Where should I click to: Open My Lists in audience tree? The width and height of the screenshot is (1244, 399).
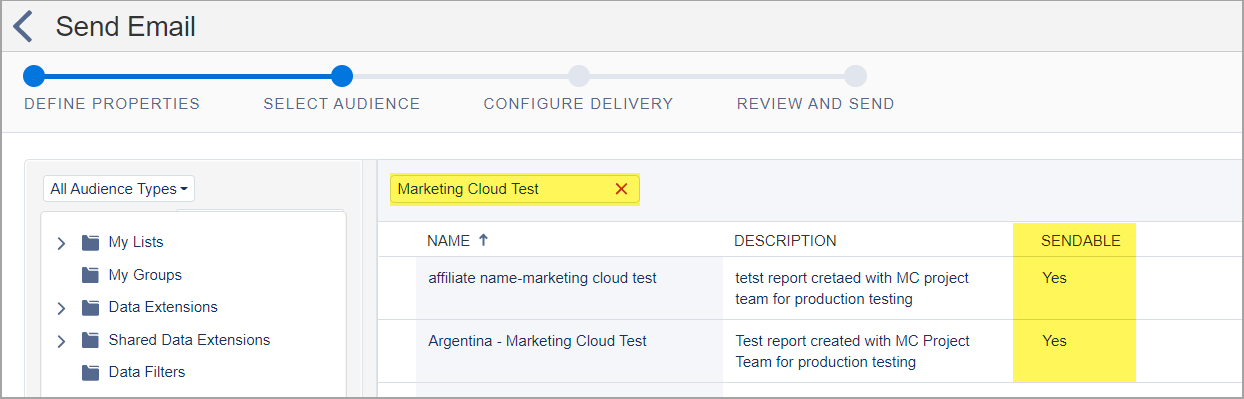click(x=136, y=242)
